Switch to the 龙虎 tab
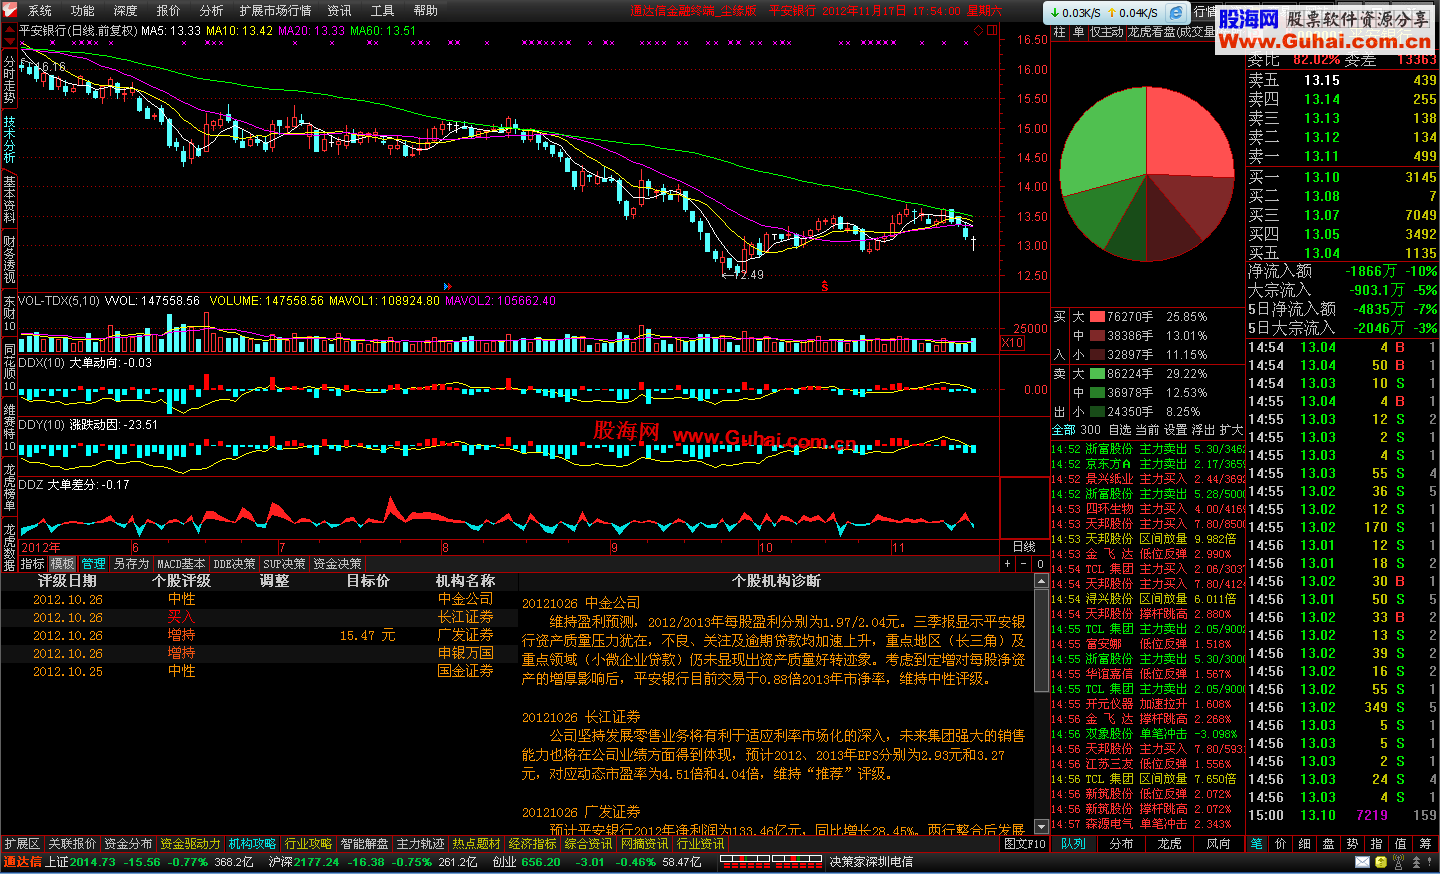Screen dimensions: 1440x874 (1169, 844)
